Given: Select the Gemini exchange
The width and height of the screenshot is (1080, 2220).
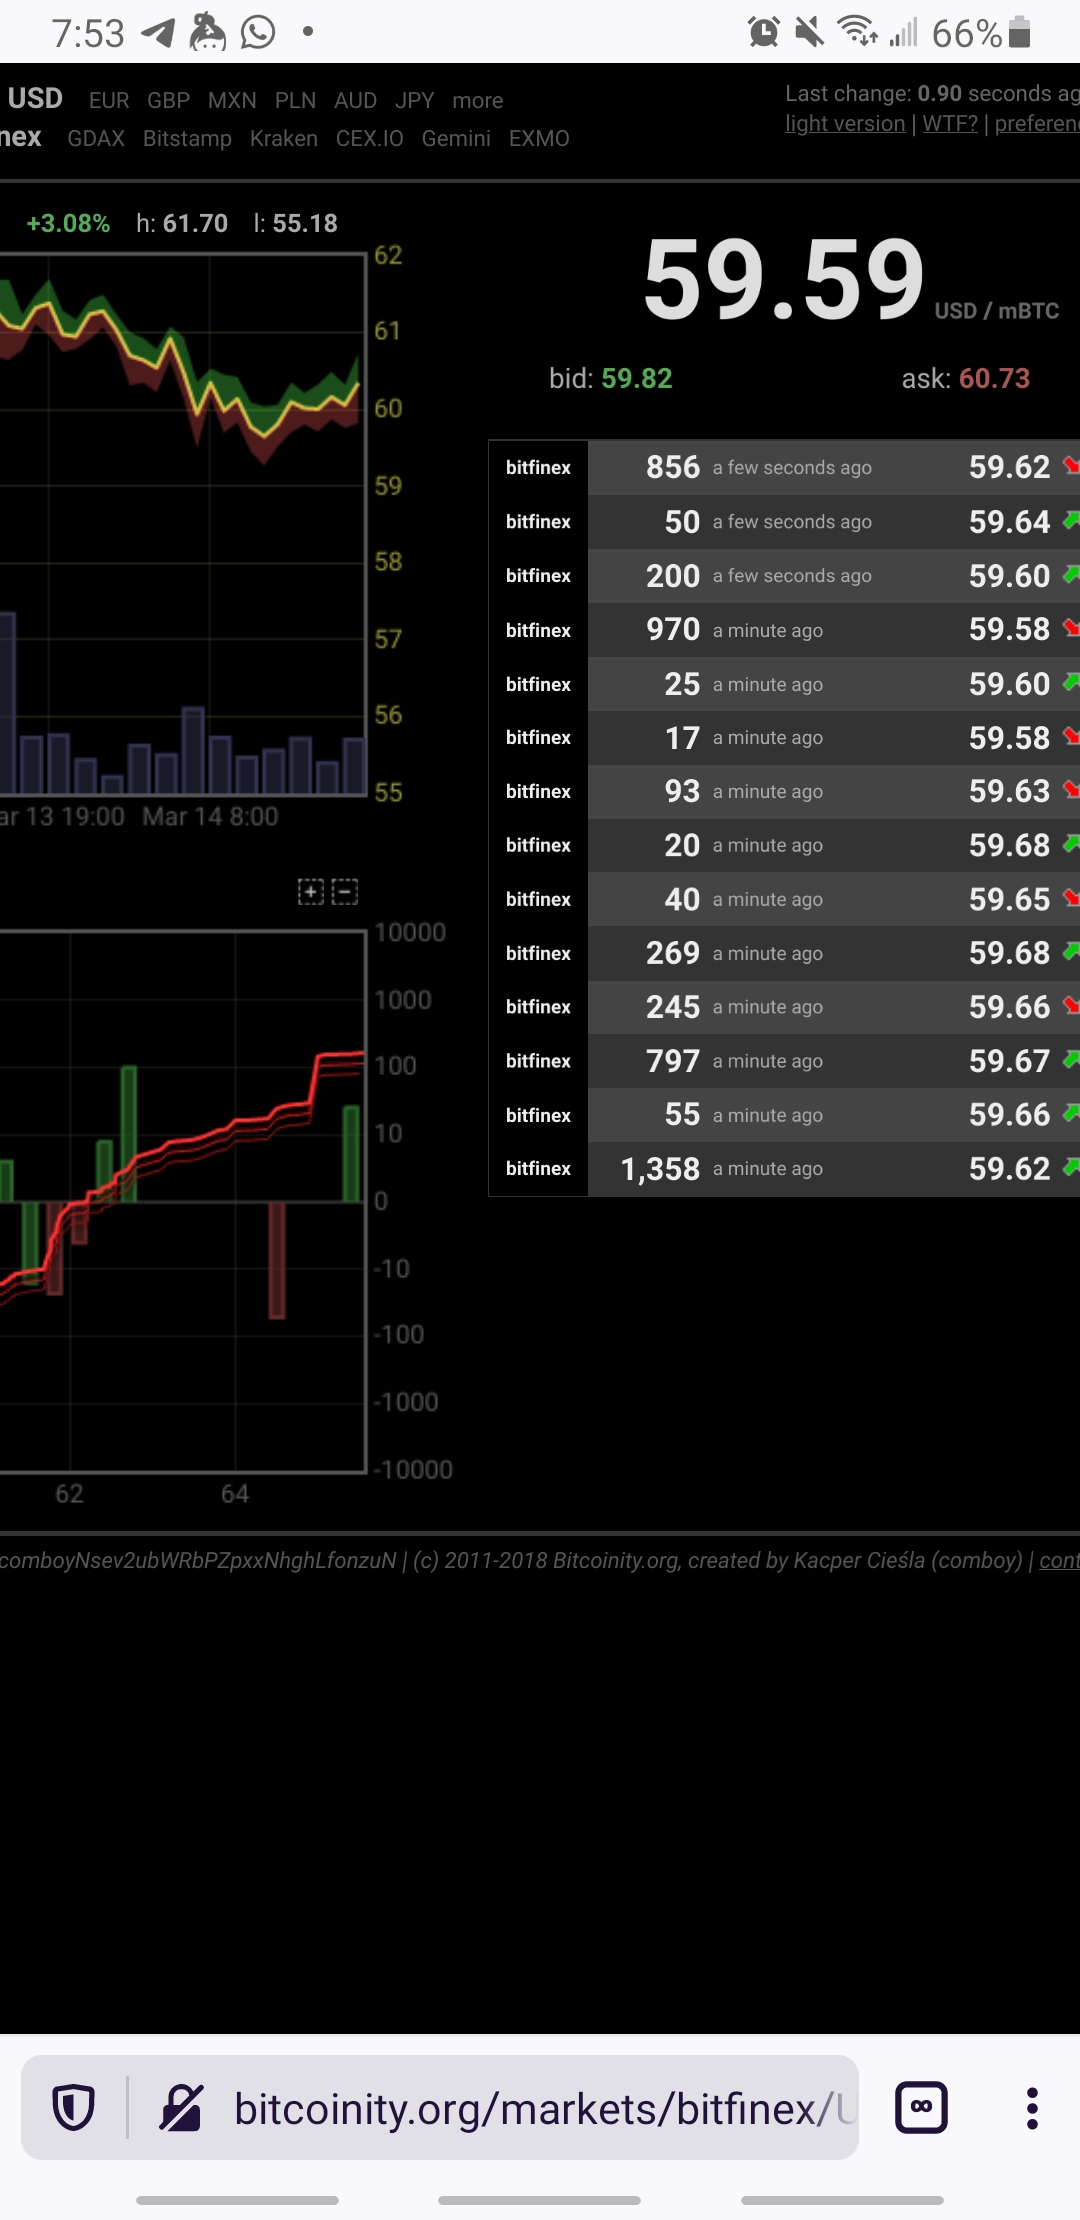Looking at the screenshot, I should click(456, 139).
